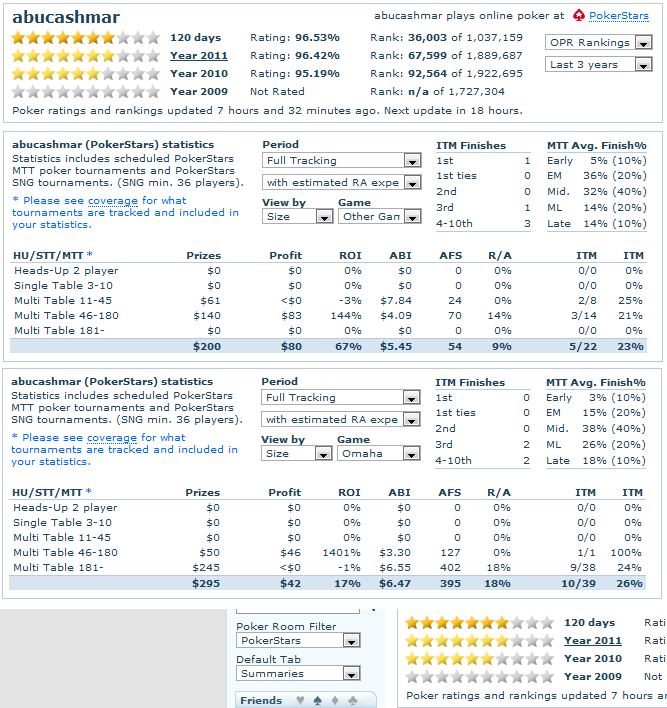The height and width of the screenshot is (708, 667).
Task: Open the PokerStars link in header
Action: 619,16
